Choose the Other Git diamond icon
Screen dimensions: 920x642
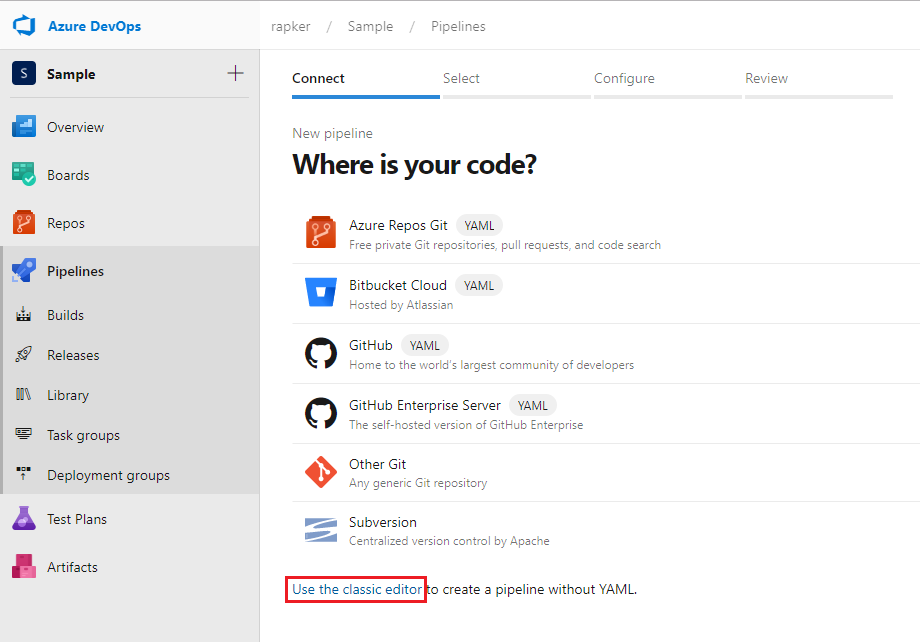click(321, 472)
